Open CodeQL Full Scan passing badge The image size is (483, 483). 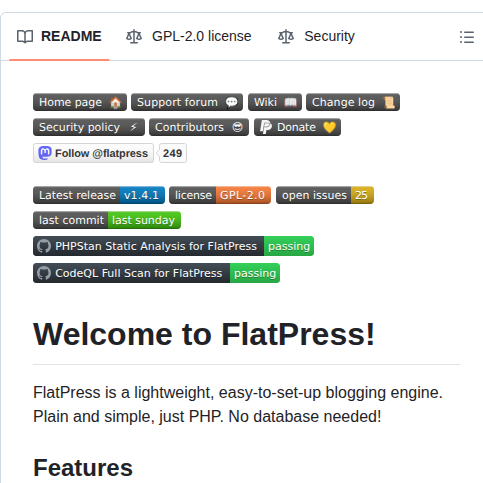pyautogui.click(x=157, y=273)
